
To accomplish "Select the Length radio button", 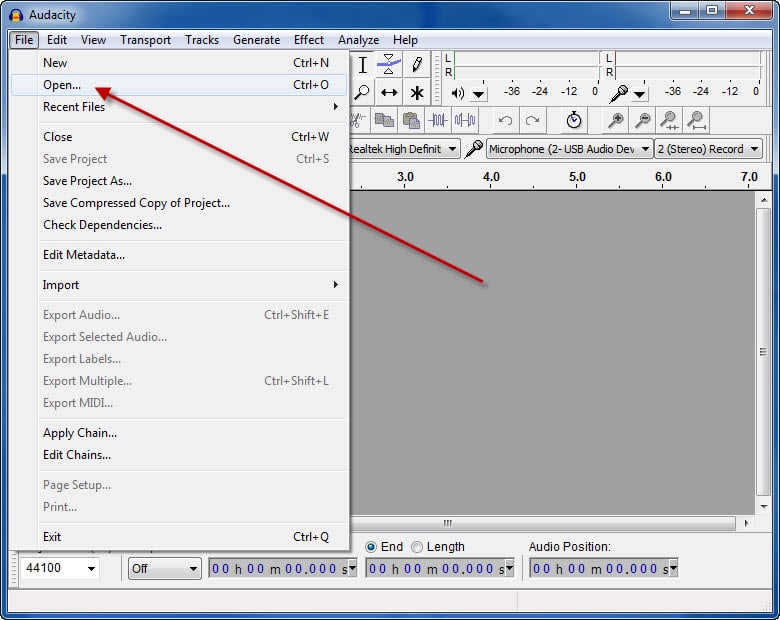I will pyautogui.click(x=417, y=547).
